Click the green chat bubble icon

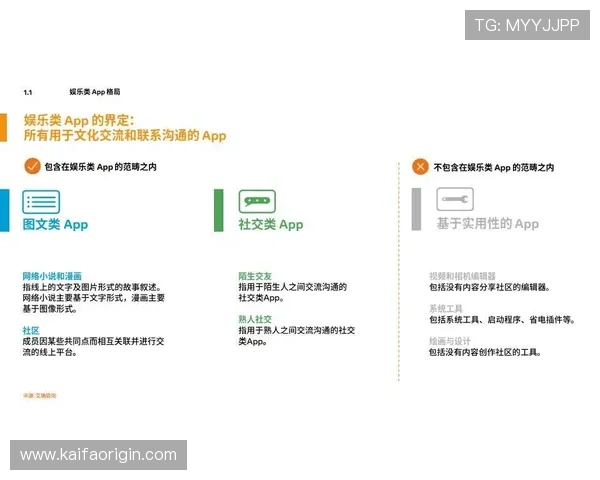point(257,201)
